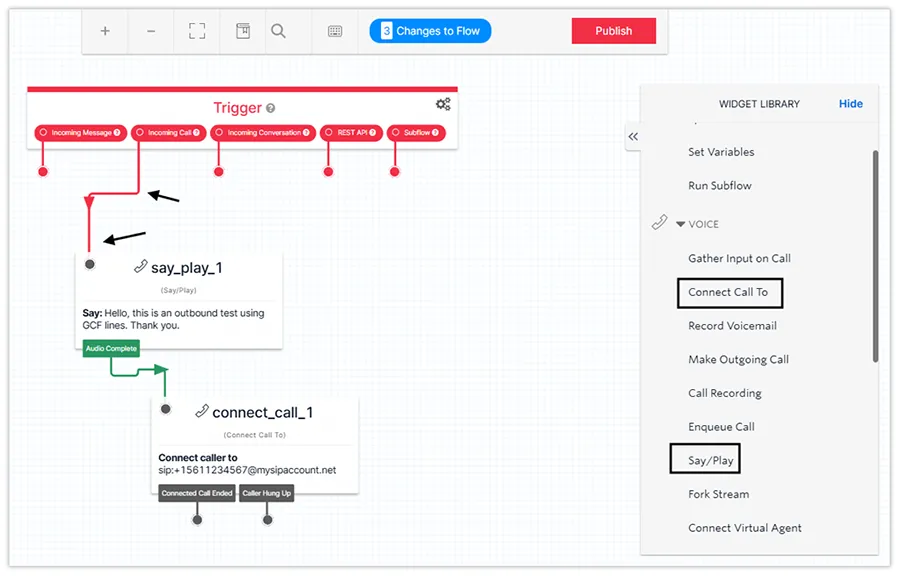Collapse widget library with double chevron
The width and height of the screenshot is (900, 577).
tap(633, 137)
